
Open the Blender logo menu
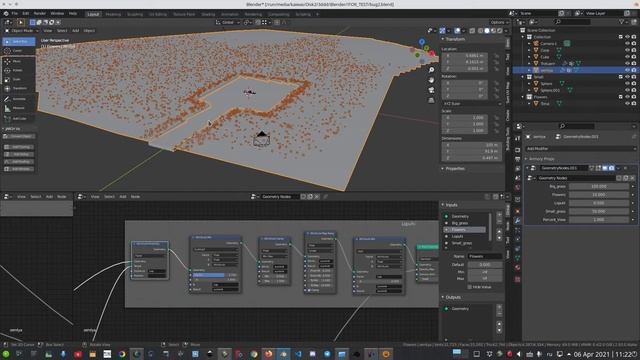click(6, 13)
